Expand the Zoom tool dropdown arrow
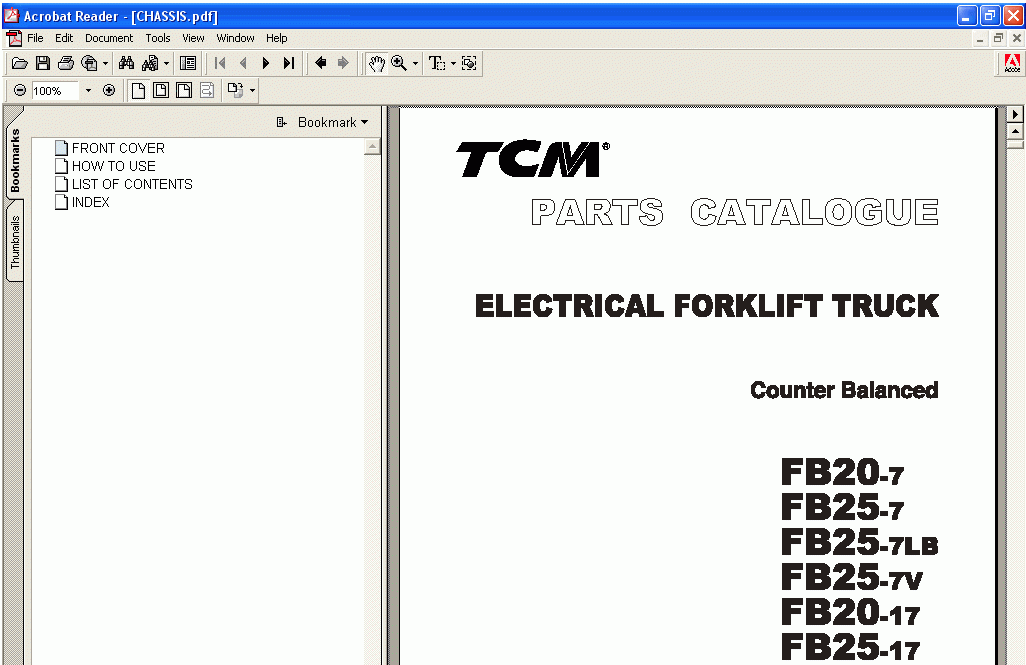This screenshot has width=1026, height=665. click(x=415, y=63)
